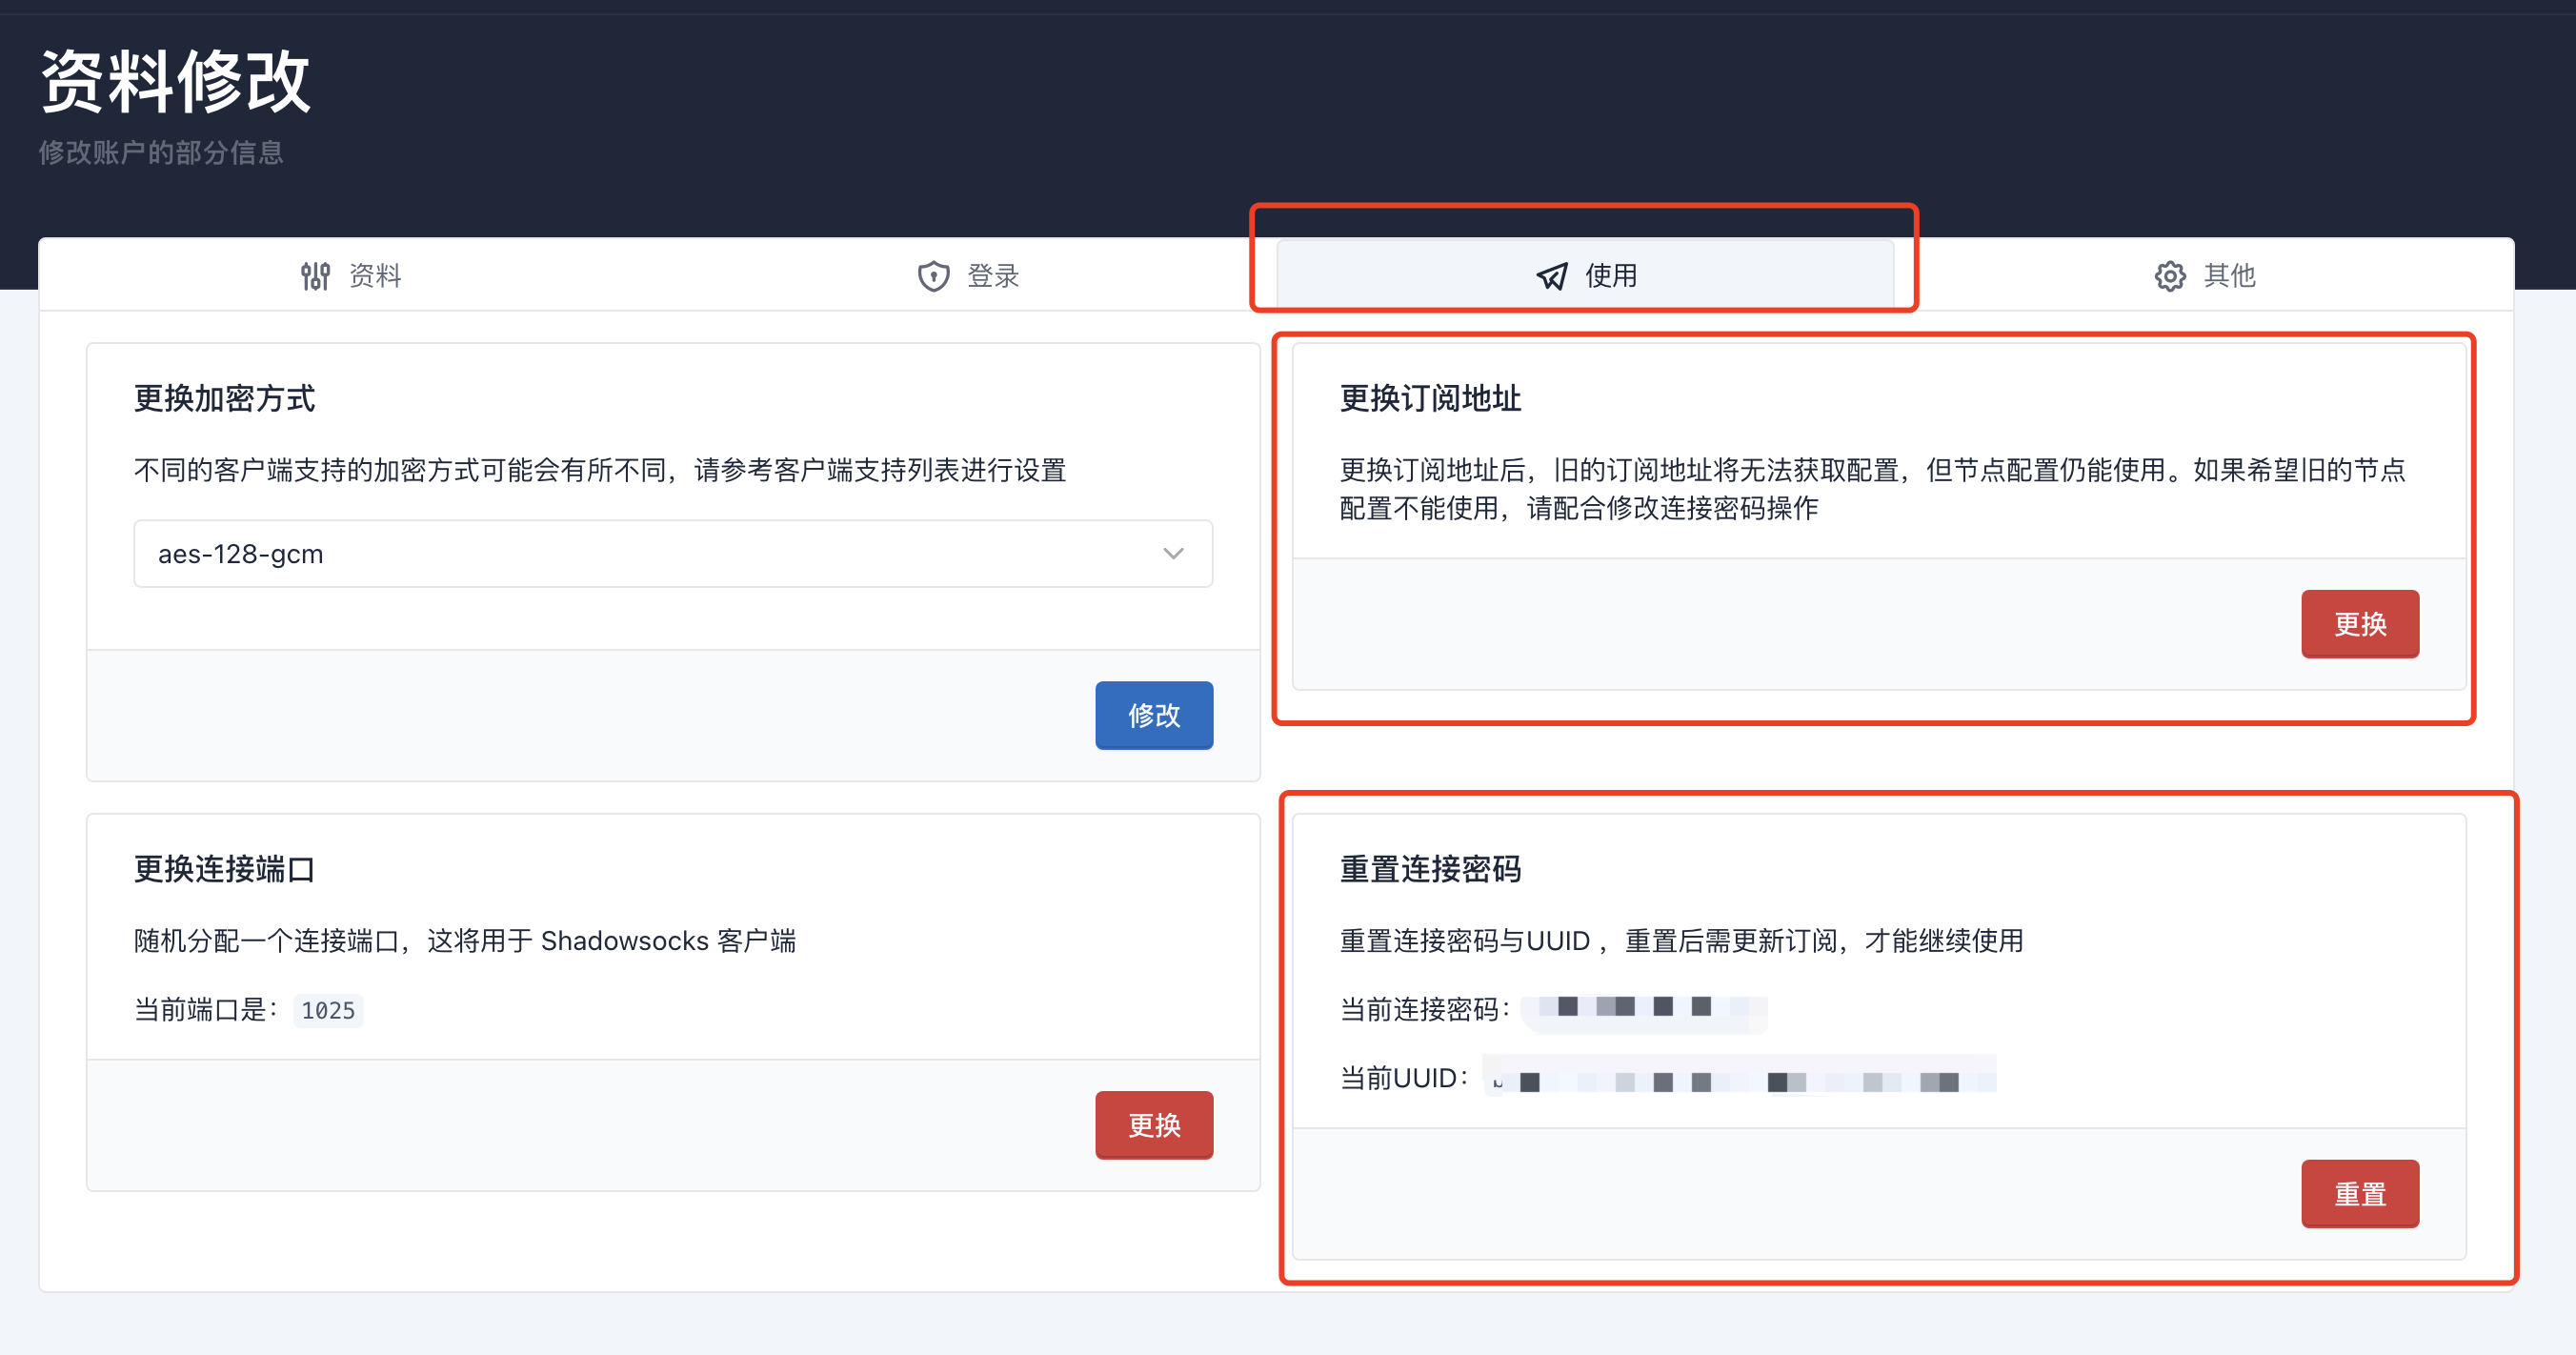The width and height of the screenshot is (2576, 1355).
Task: Click the shield icon on 登录 tab
Action: pyautogui.click(x=933, y=276)
